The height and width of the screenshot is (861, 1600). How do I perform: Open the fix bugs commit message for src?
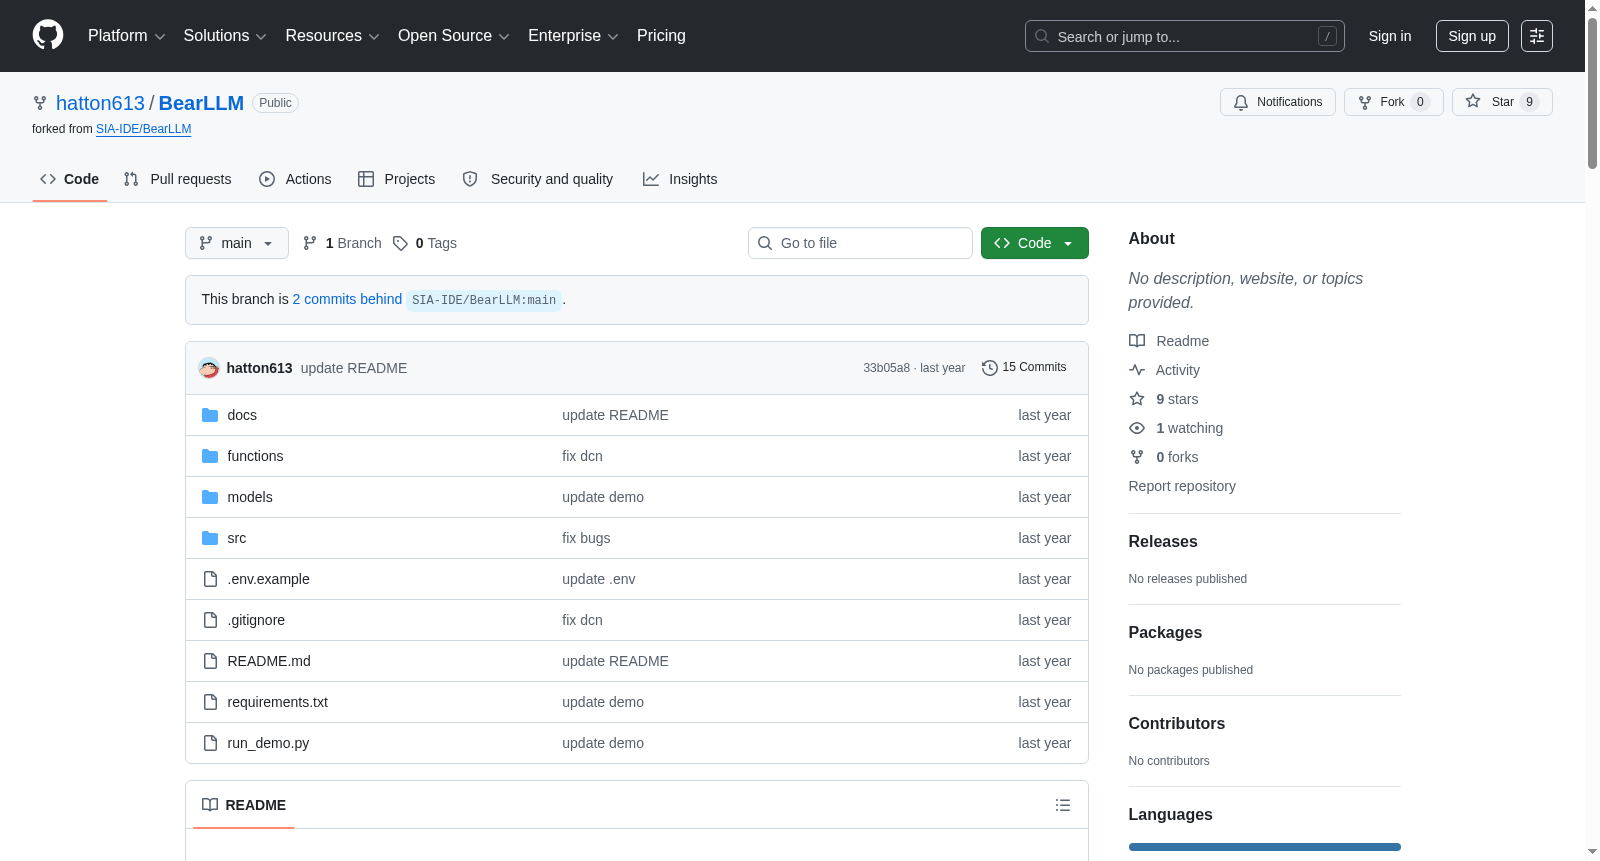tap(586, 538)
